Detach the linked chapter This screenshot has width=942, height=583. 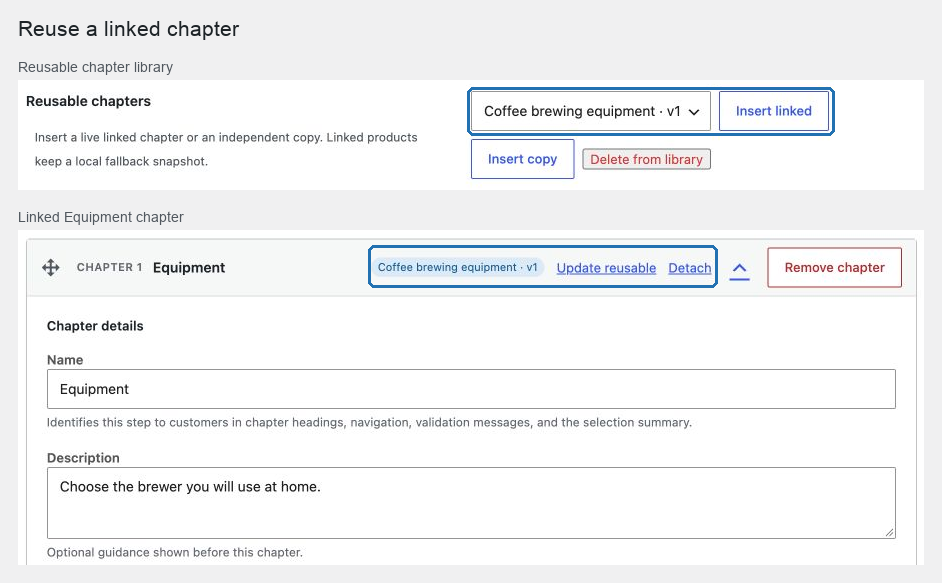[690, 268]
